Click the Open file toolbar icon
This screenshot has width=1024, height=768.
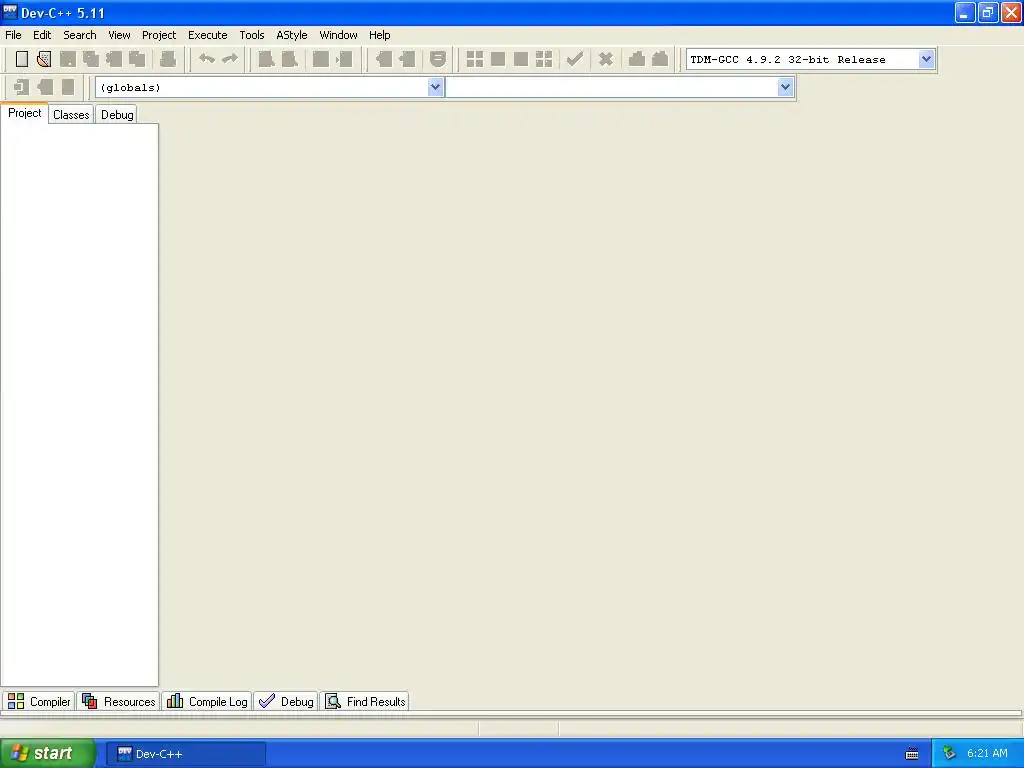coord(44,59)
